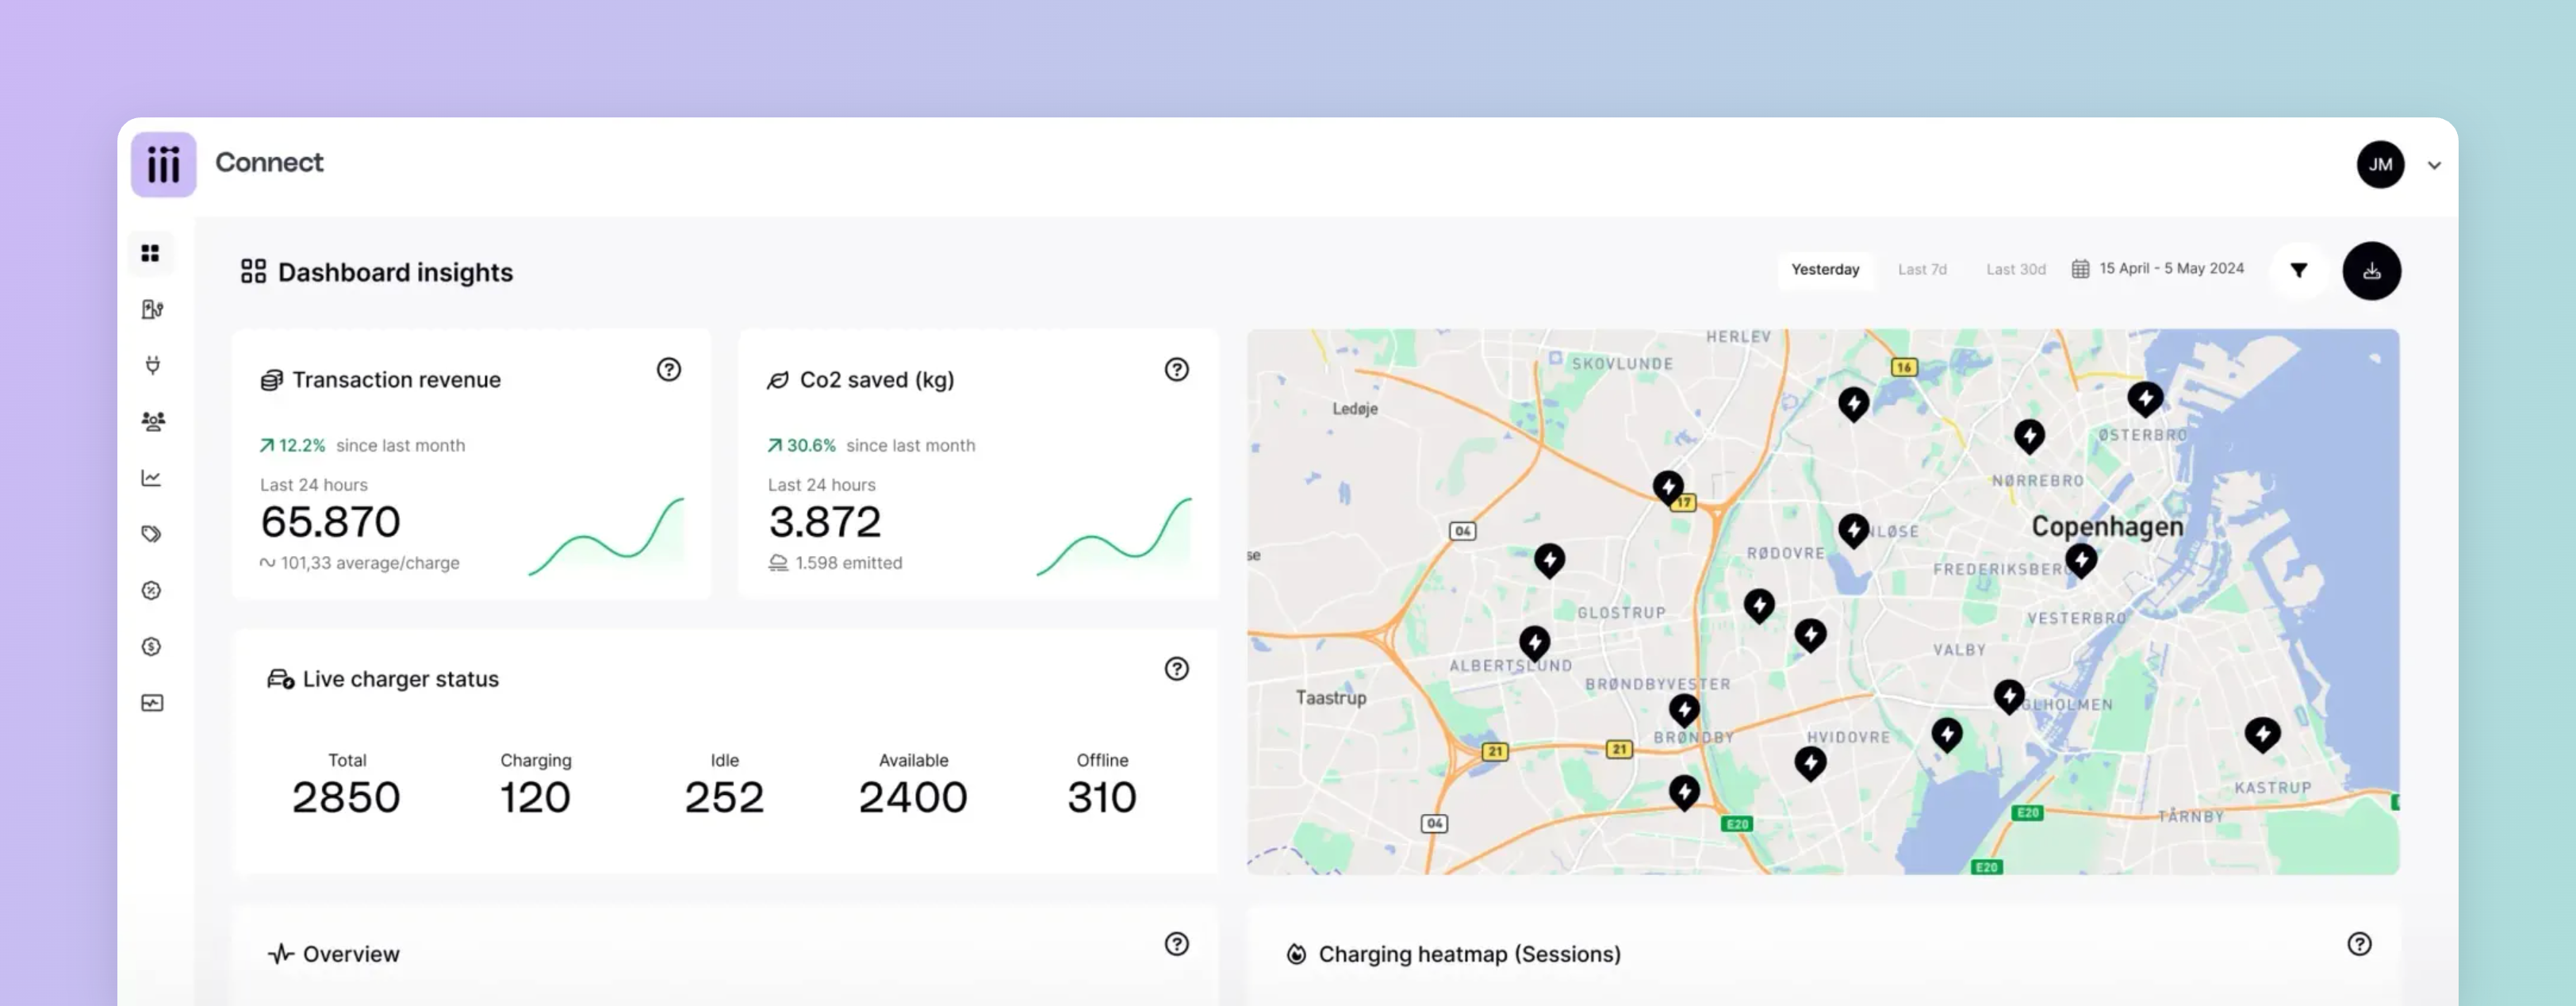The image size is (2576, 1006).
Task: Switch to the Last 30d tab
Action: [x=2015, y=269]
